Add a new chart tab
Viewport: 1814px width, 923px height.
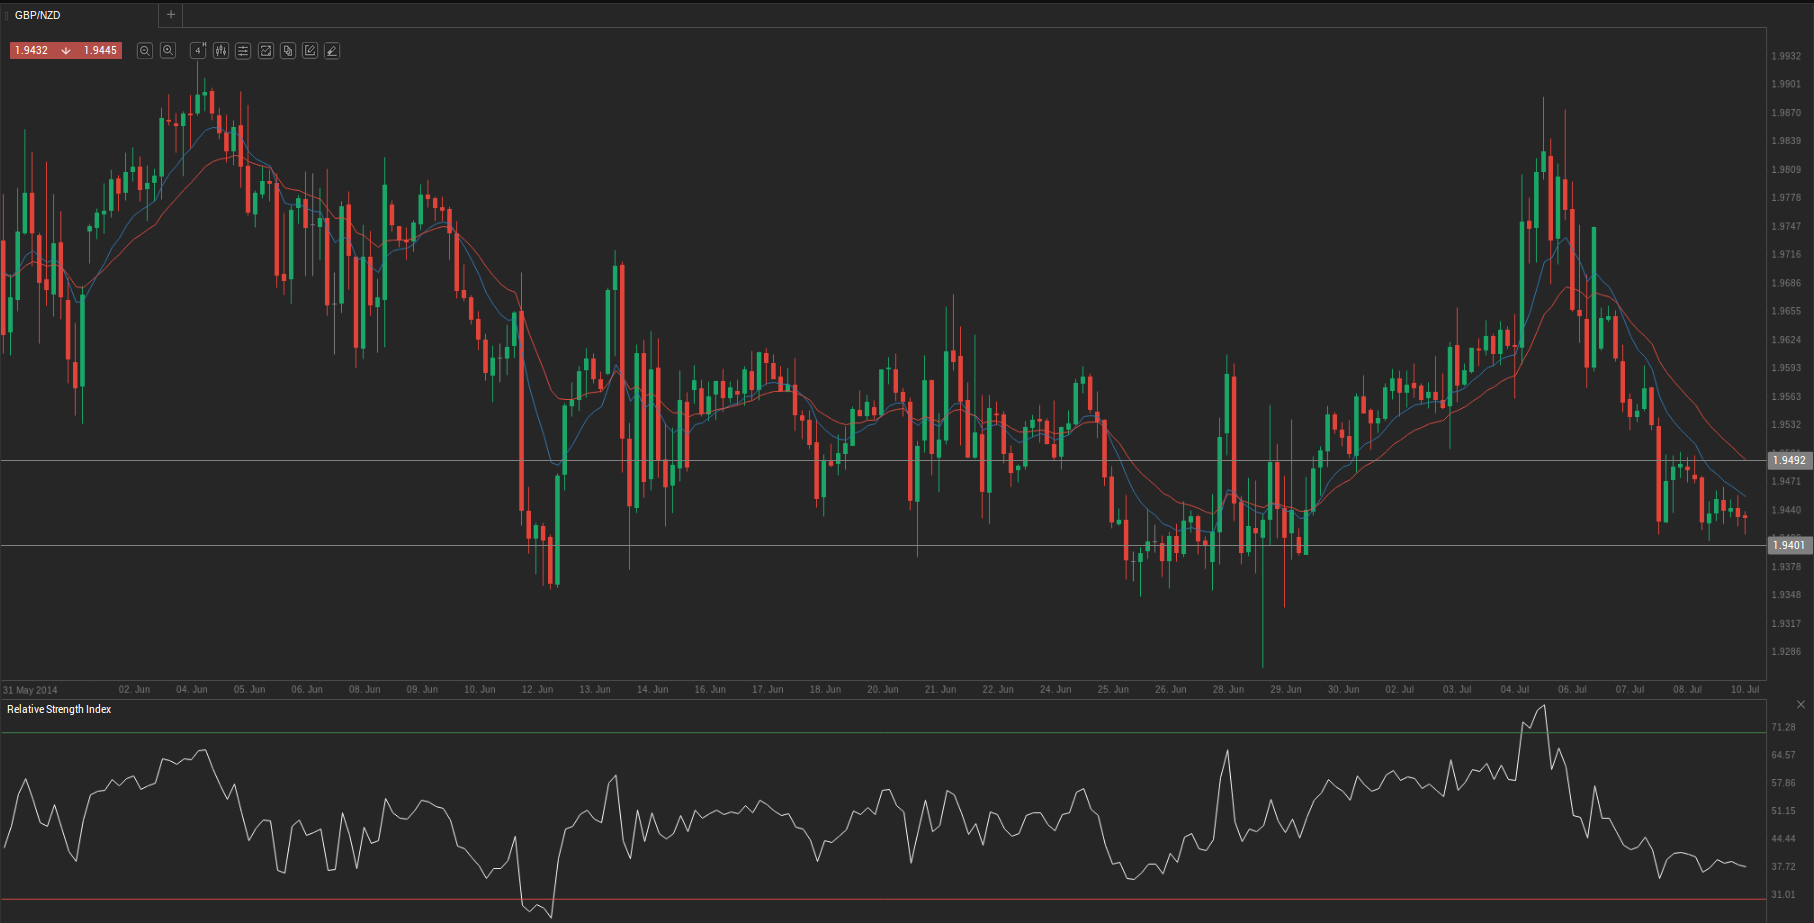pyautogui.click(x=171, y=15)
